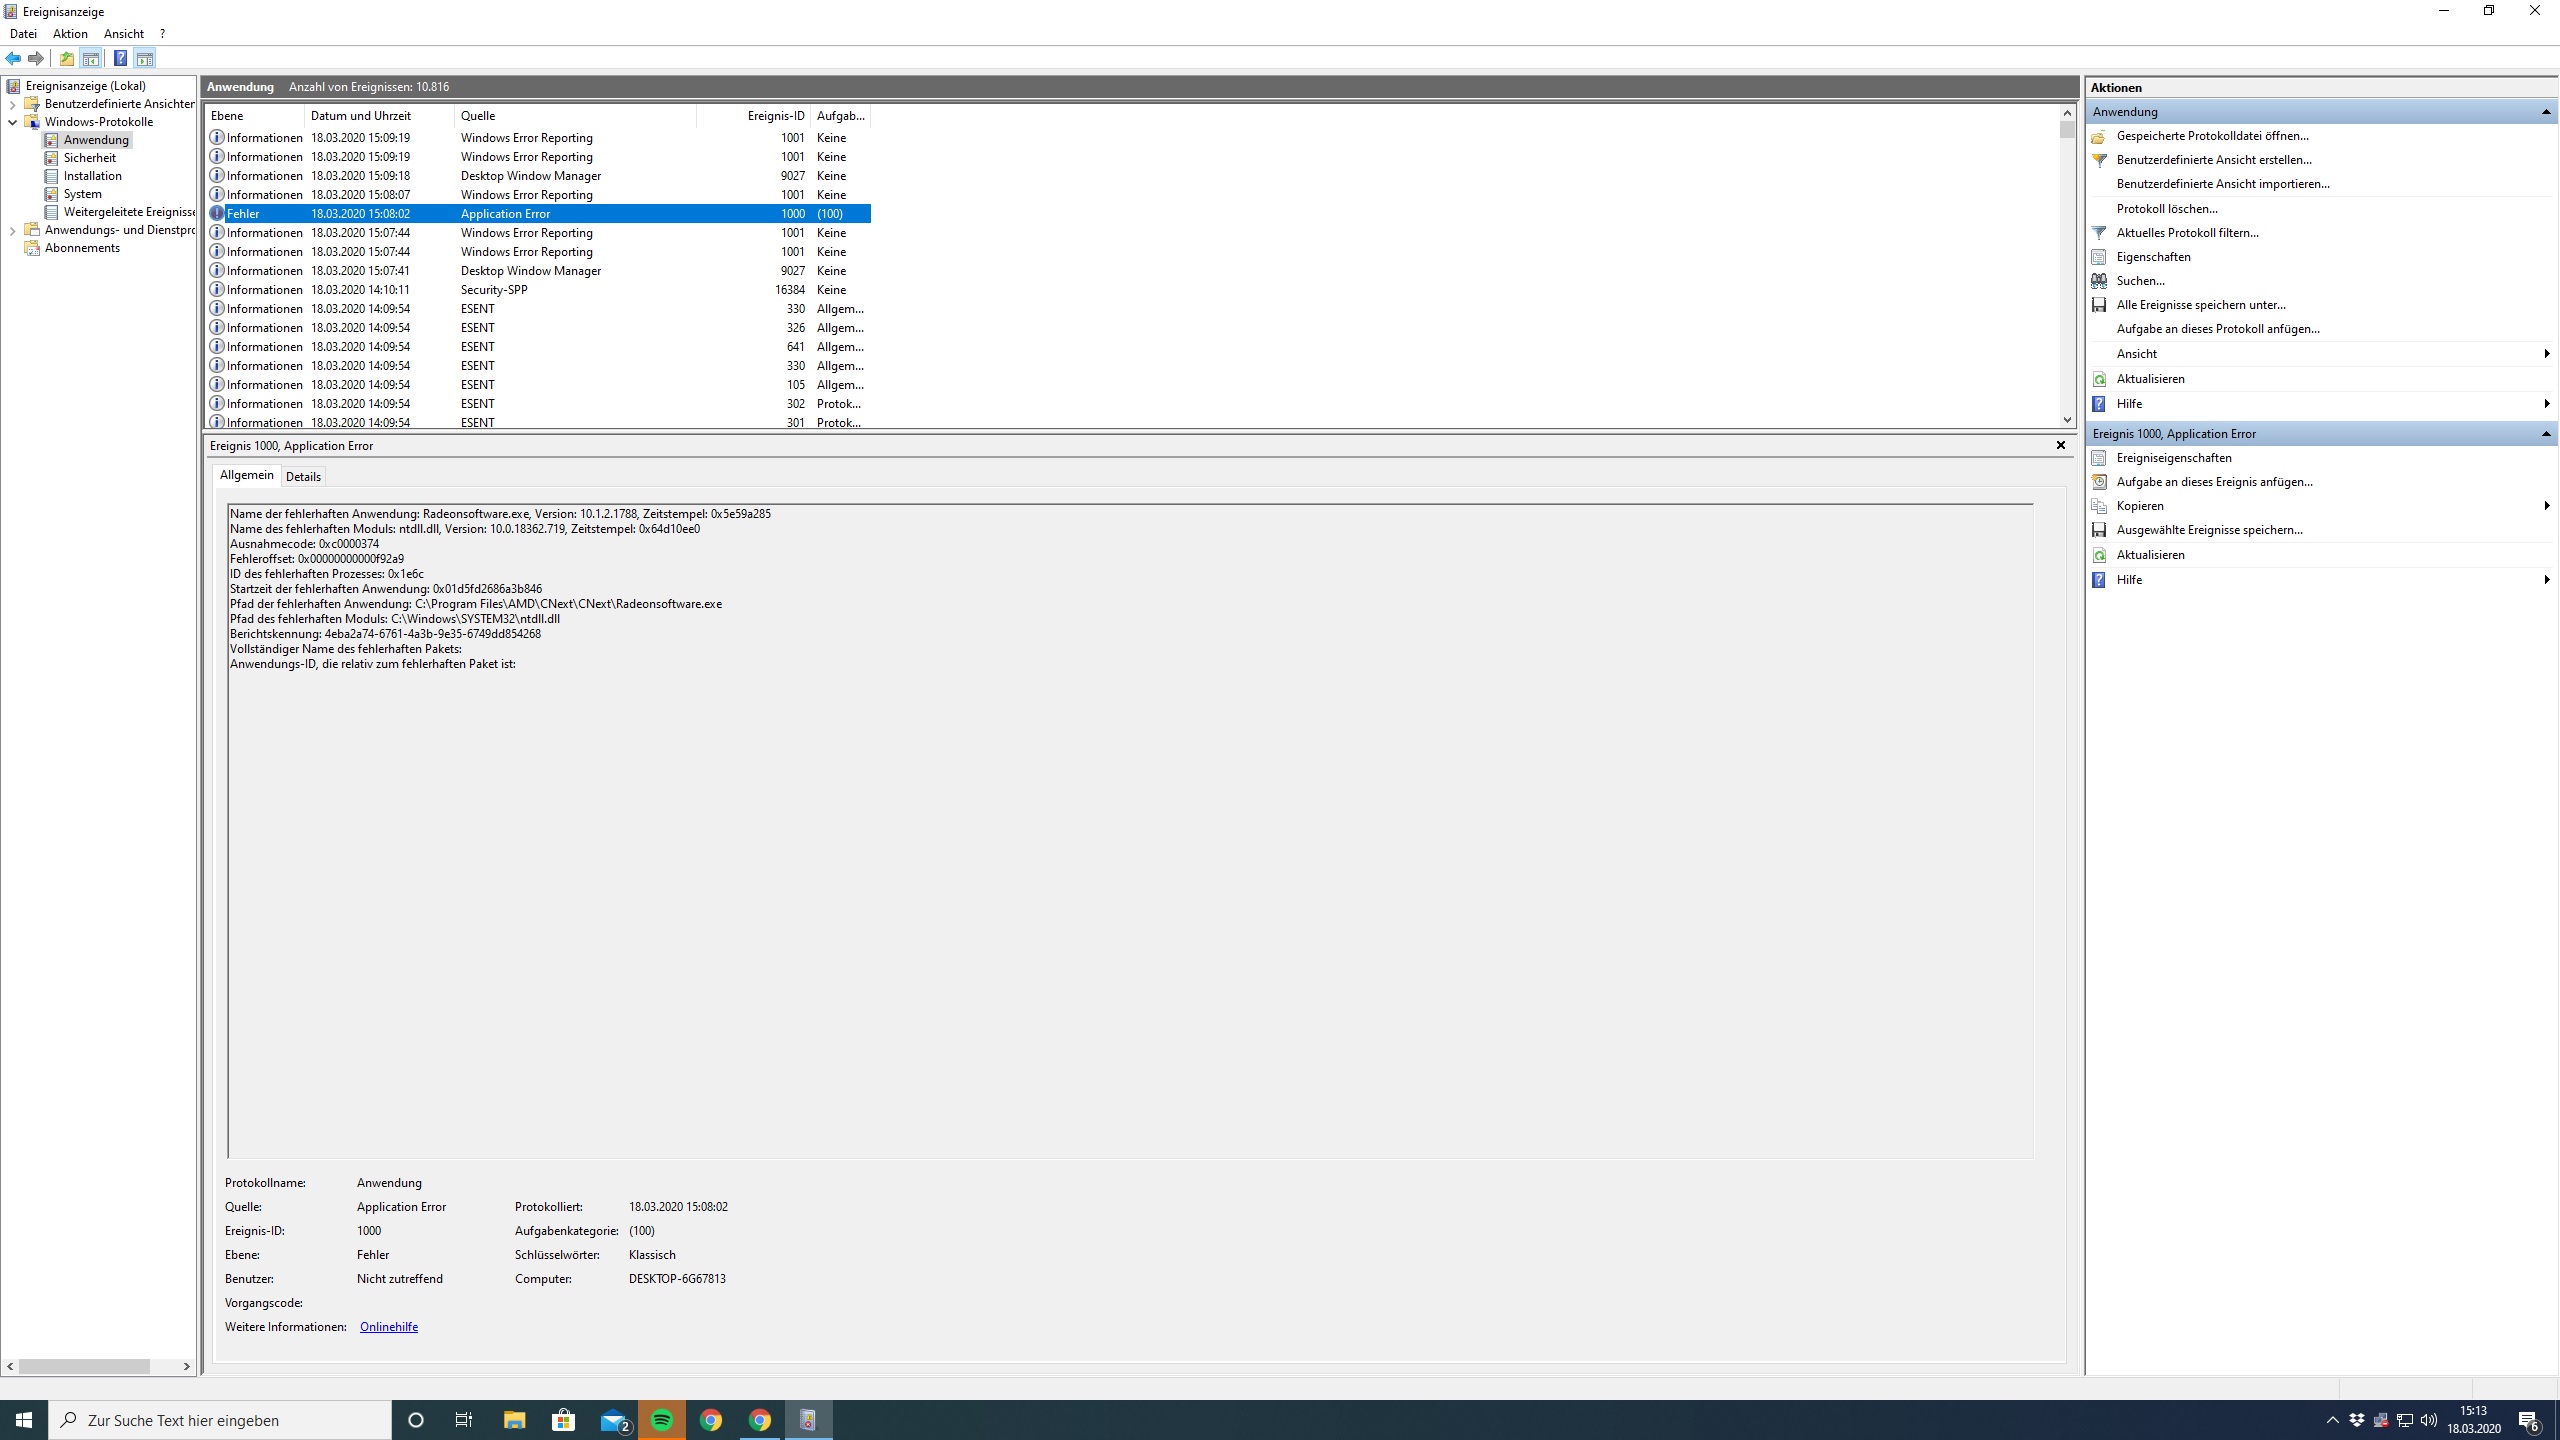The image size is (2560, 1440).
Task: Click the back arrow toolbar icon
Action: pyautogui.click(x=13, y=58)
